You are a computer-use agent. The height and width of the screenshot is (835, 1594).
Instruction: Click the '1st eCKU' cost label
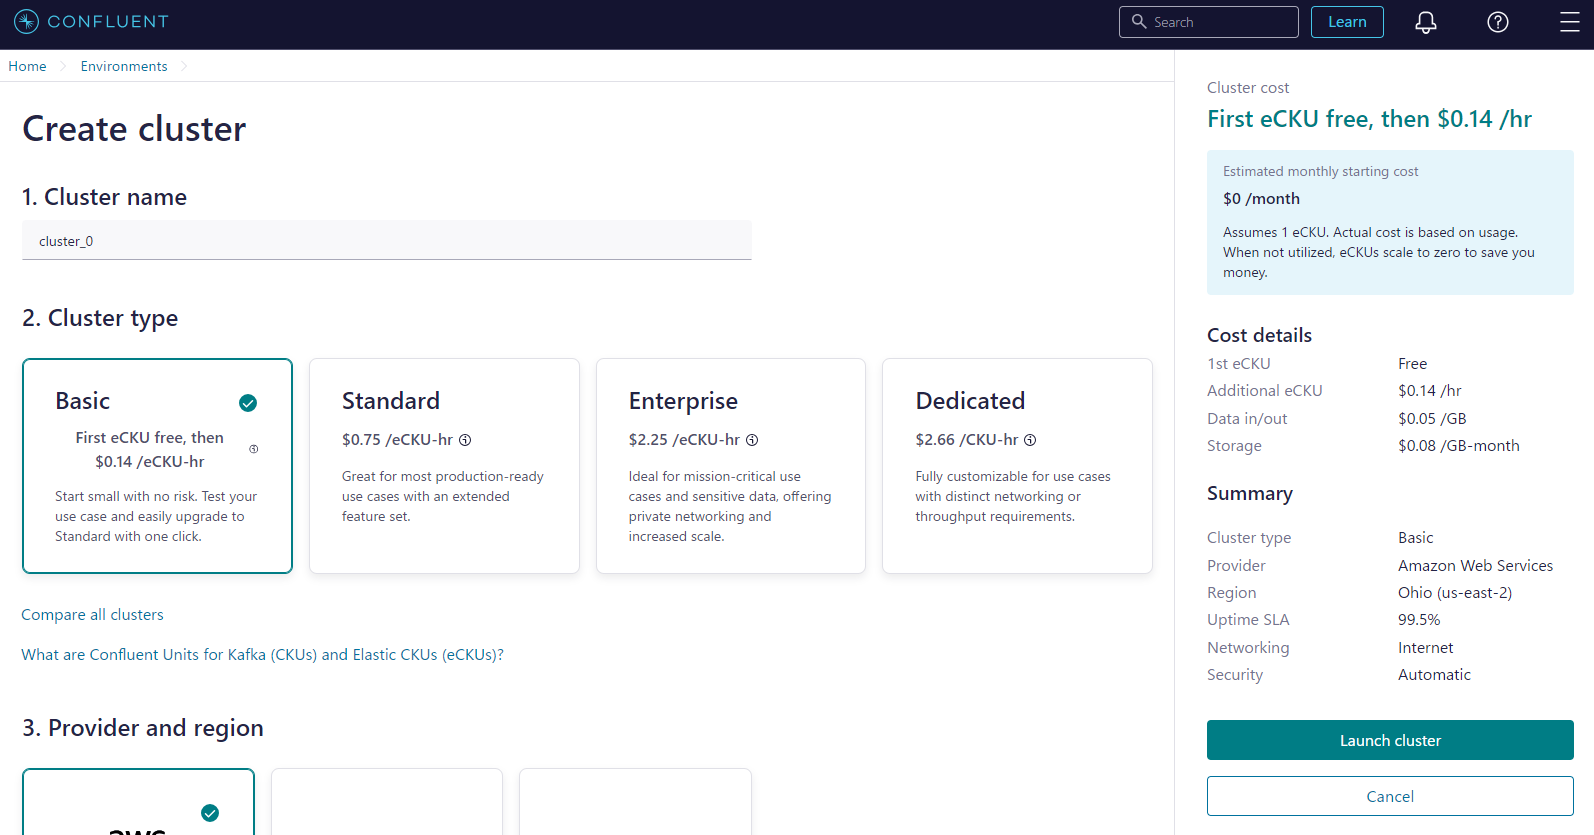coord(1238,364)
